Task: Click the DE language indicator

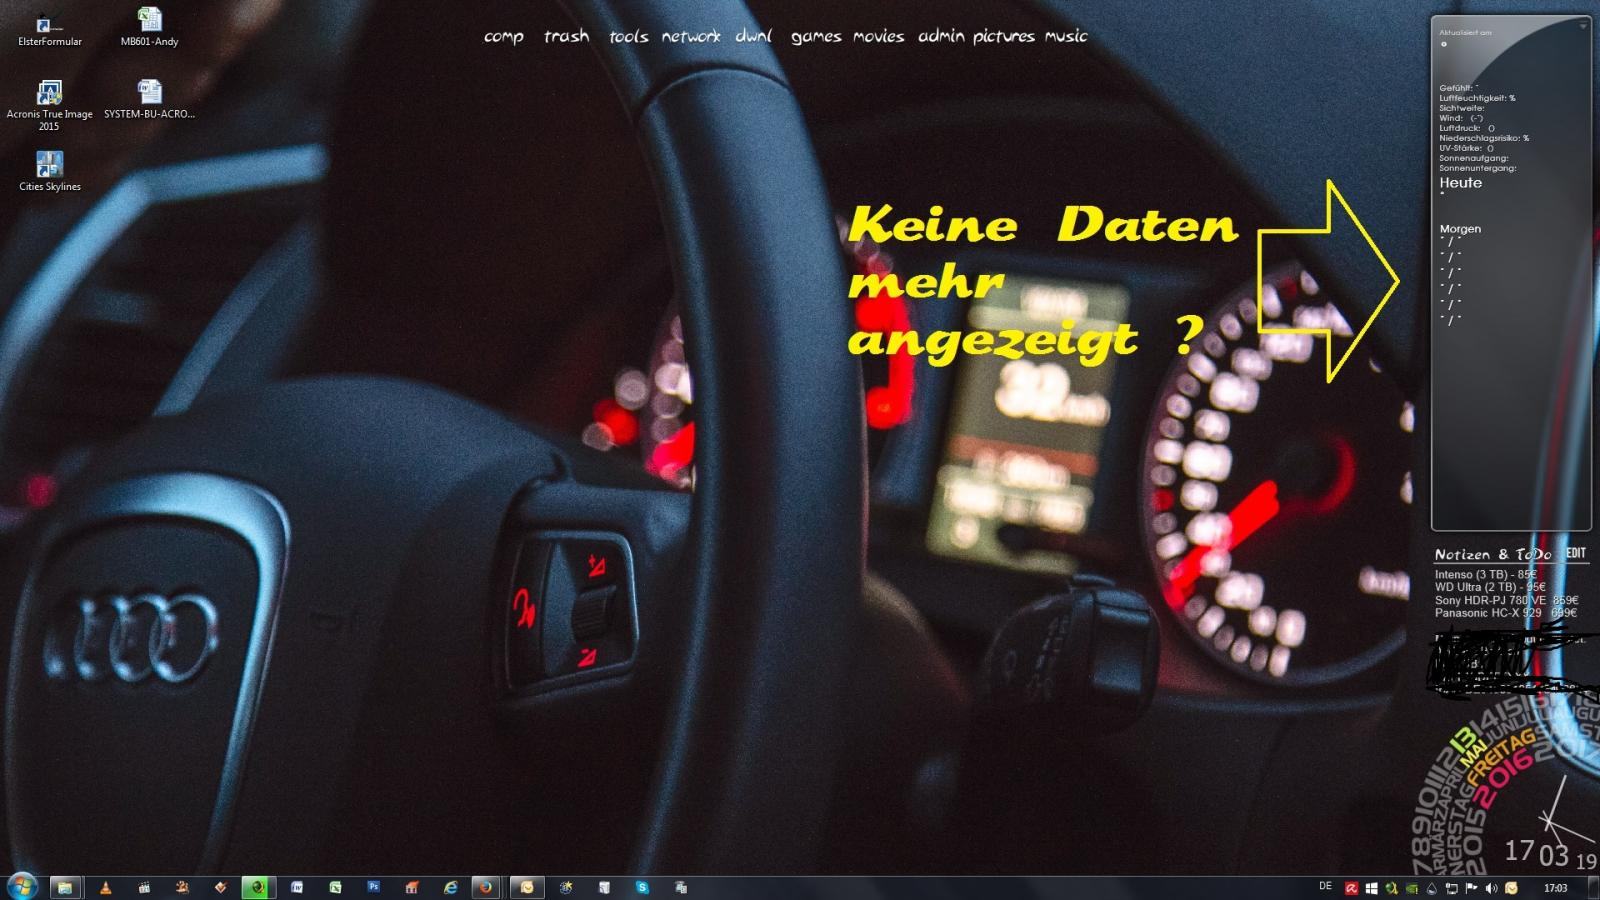Action: [1326, 886]
